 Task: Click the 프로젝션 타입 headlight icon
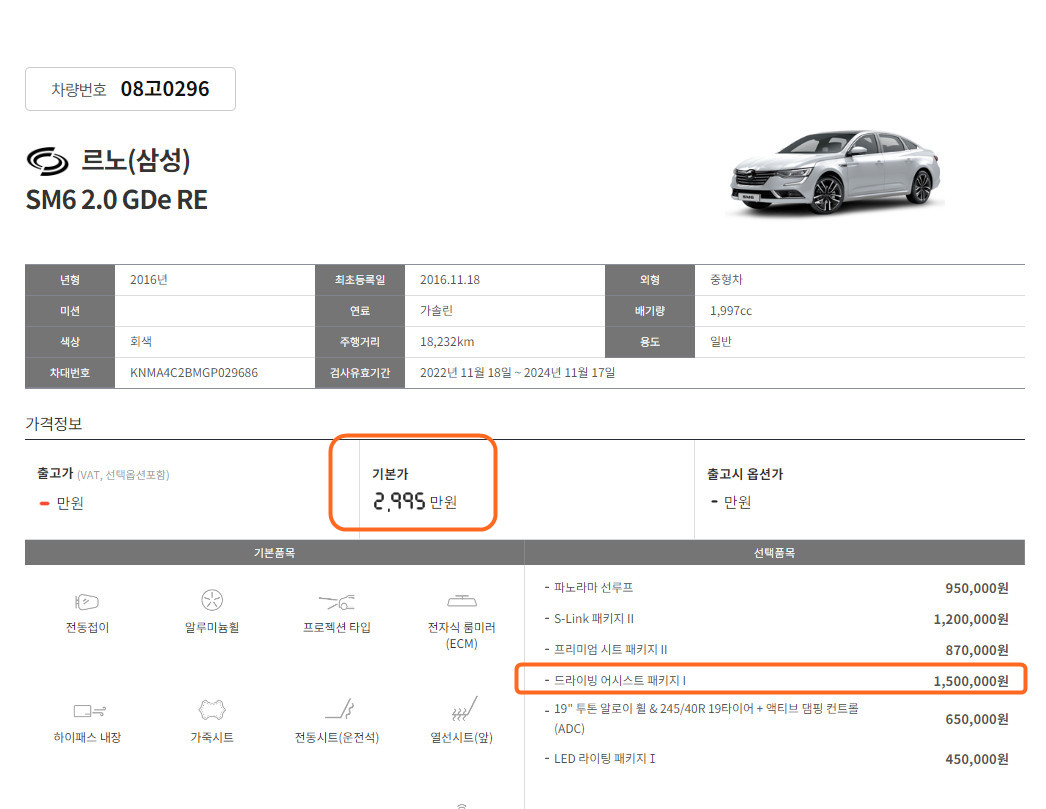336,602
